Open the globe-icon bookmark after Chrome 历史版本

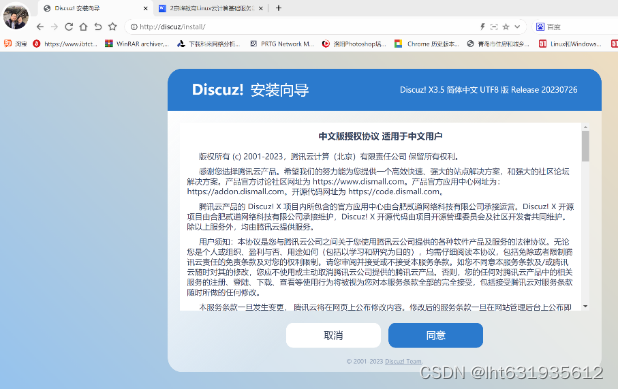tap(498, 44)
